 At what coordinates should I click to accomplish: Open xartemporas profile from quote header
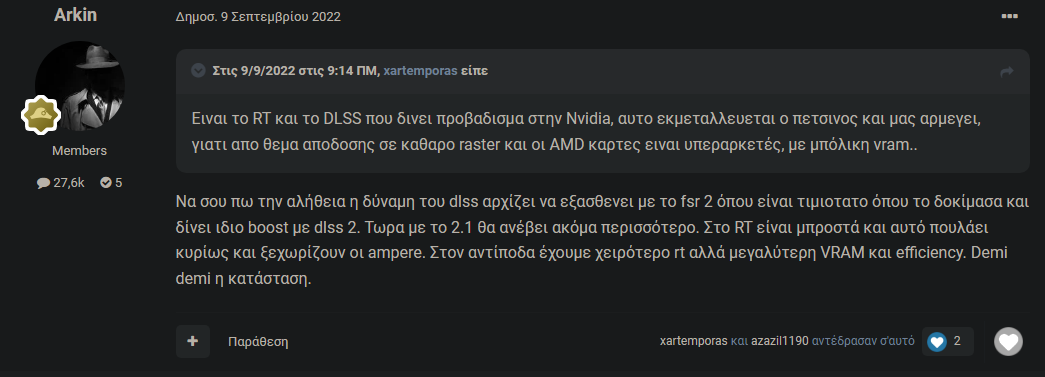click(x=421, y=71)
